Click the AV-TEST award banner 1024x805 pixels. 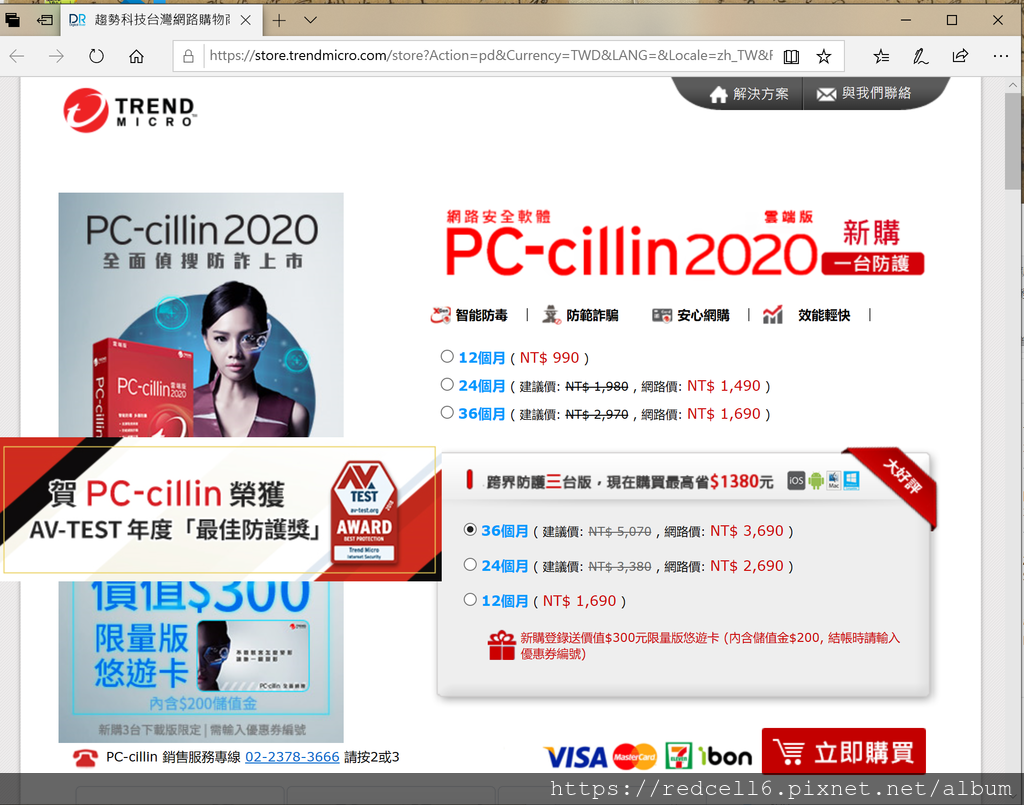tap(221, 509)
